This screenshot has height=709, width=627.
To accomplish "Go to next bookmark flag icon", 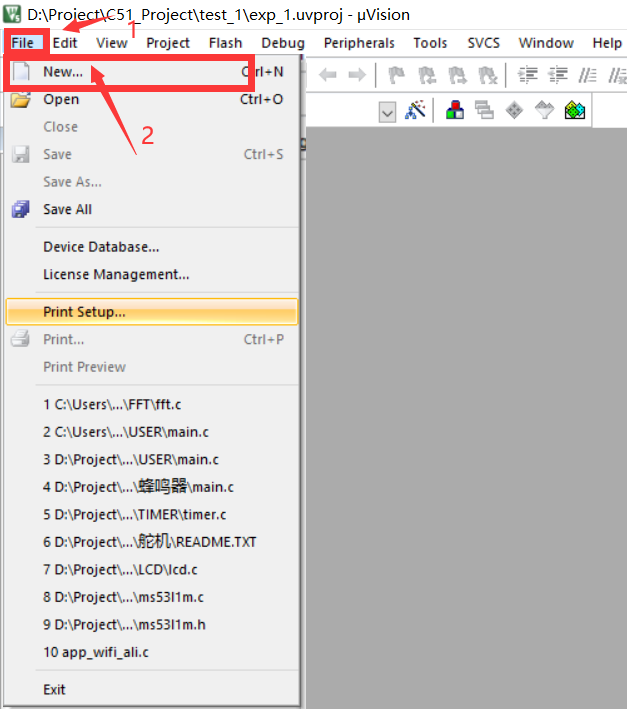I will (457, 75).
